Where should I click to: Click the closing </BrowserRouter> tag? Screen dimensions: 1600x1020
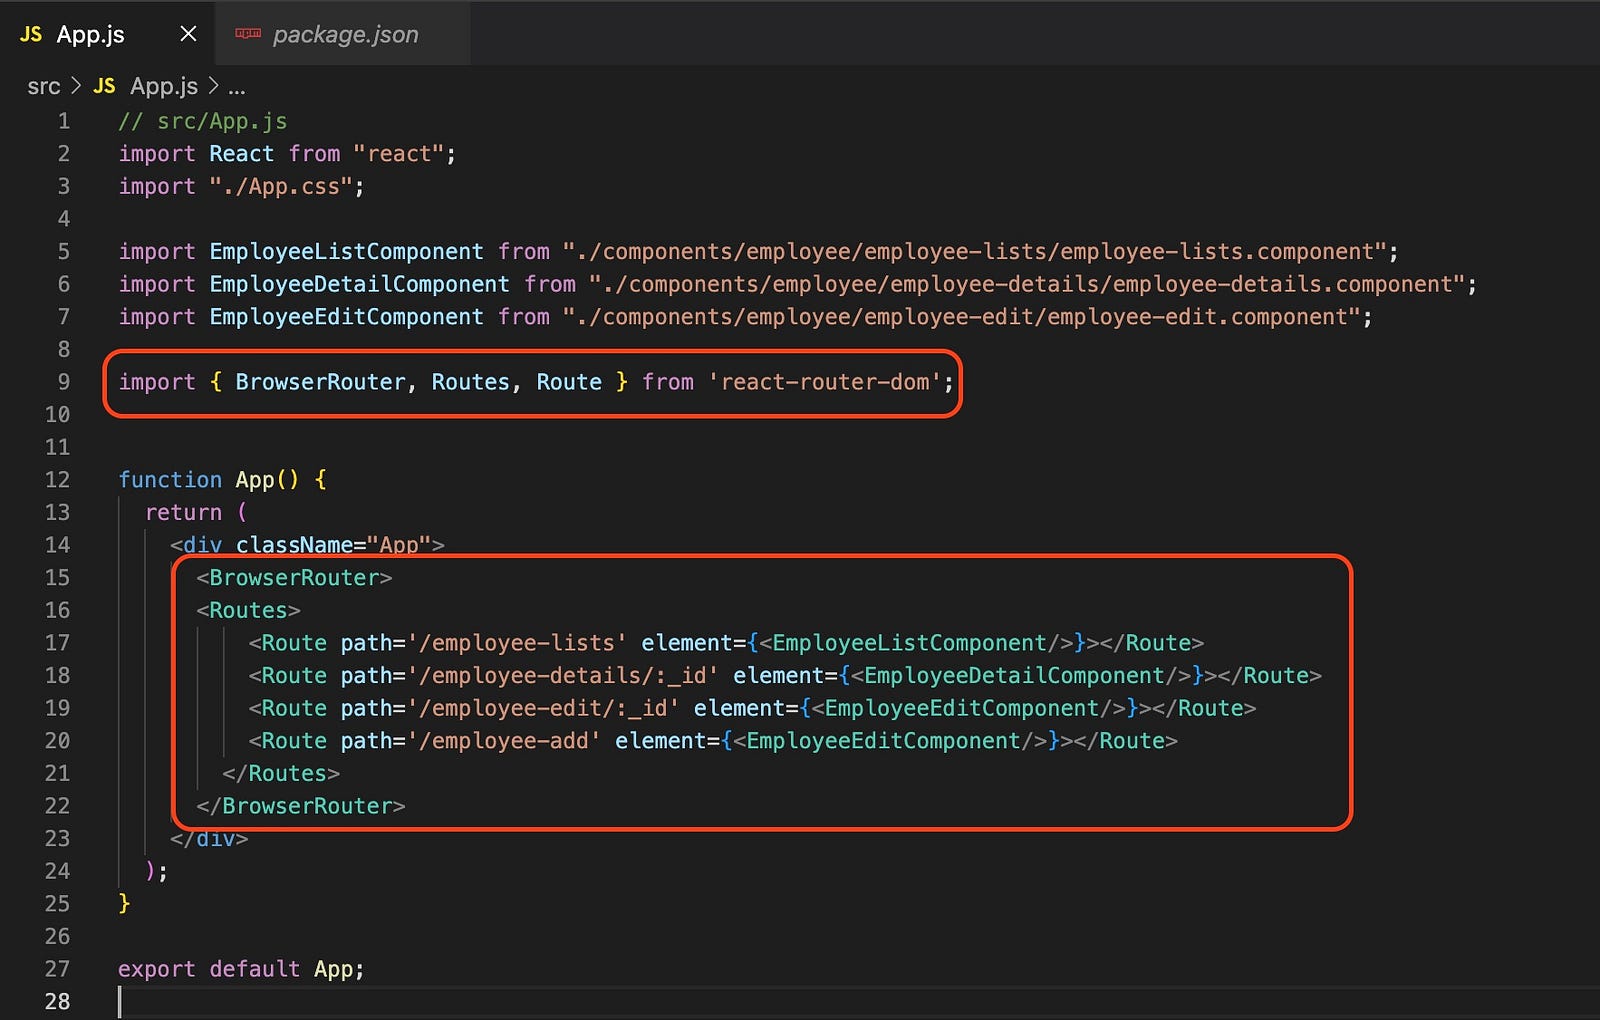[x=301, y=806]
